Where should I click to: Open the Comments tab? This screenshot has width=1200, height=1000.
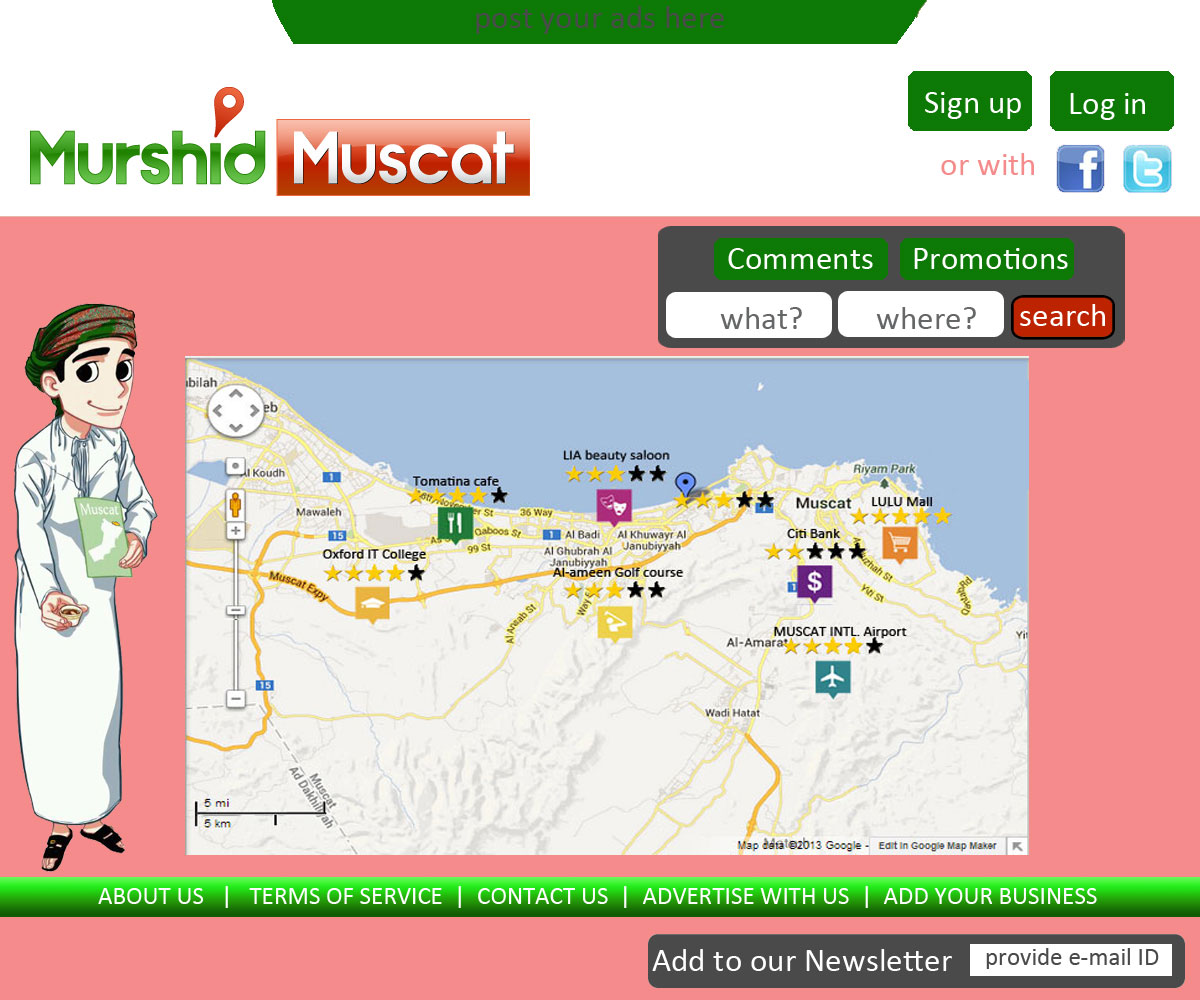coord(800,259)
